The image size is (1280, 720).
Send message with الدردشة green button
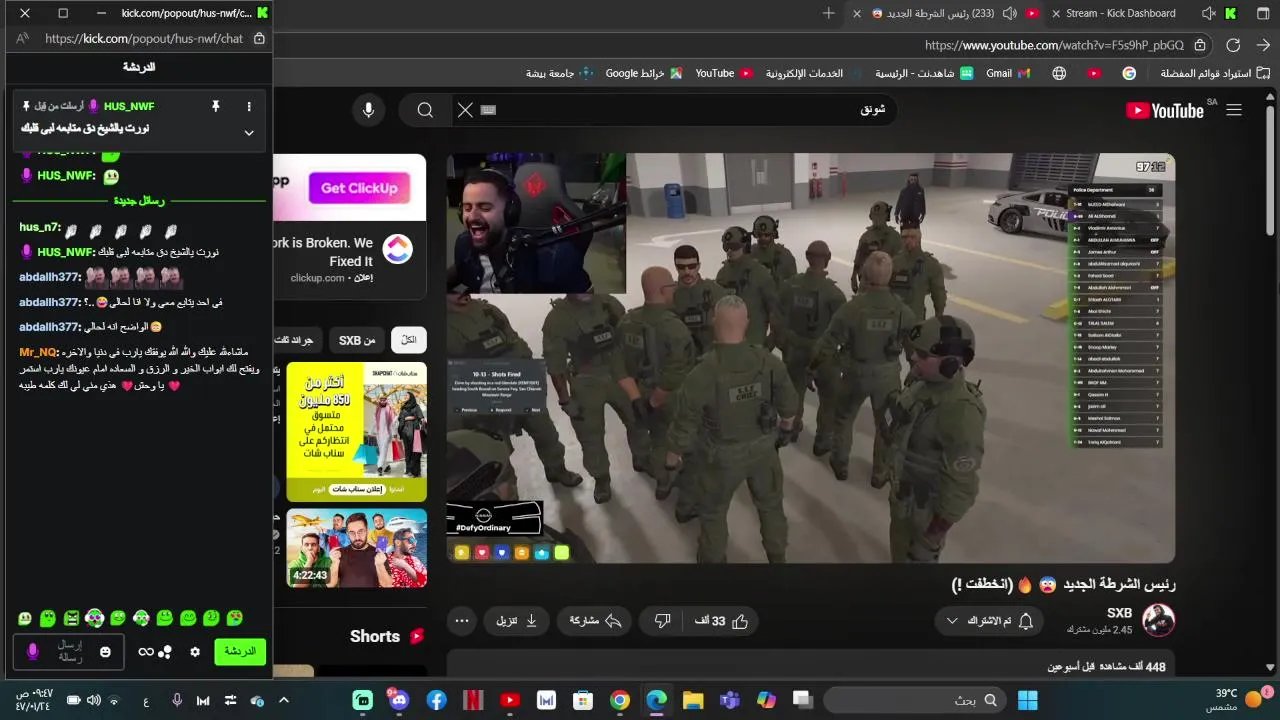tap(240, 651)
